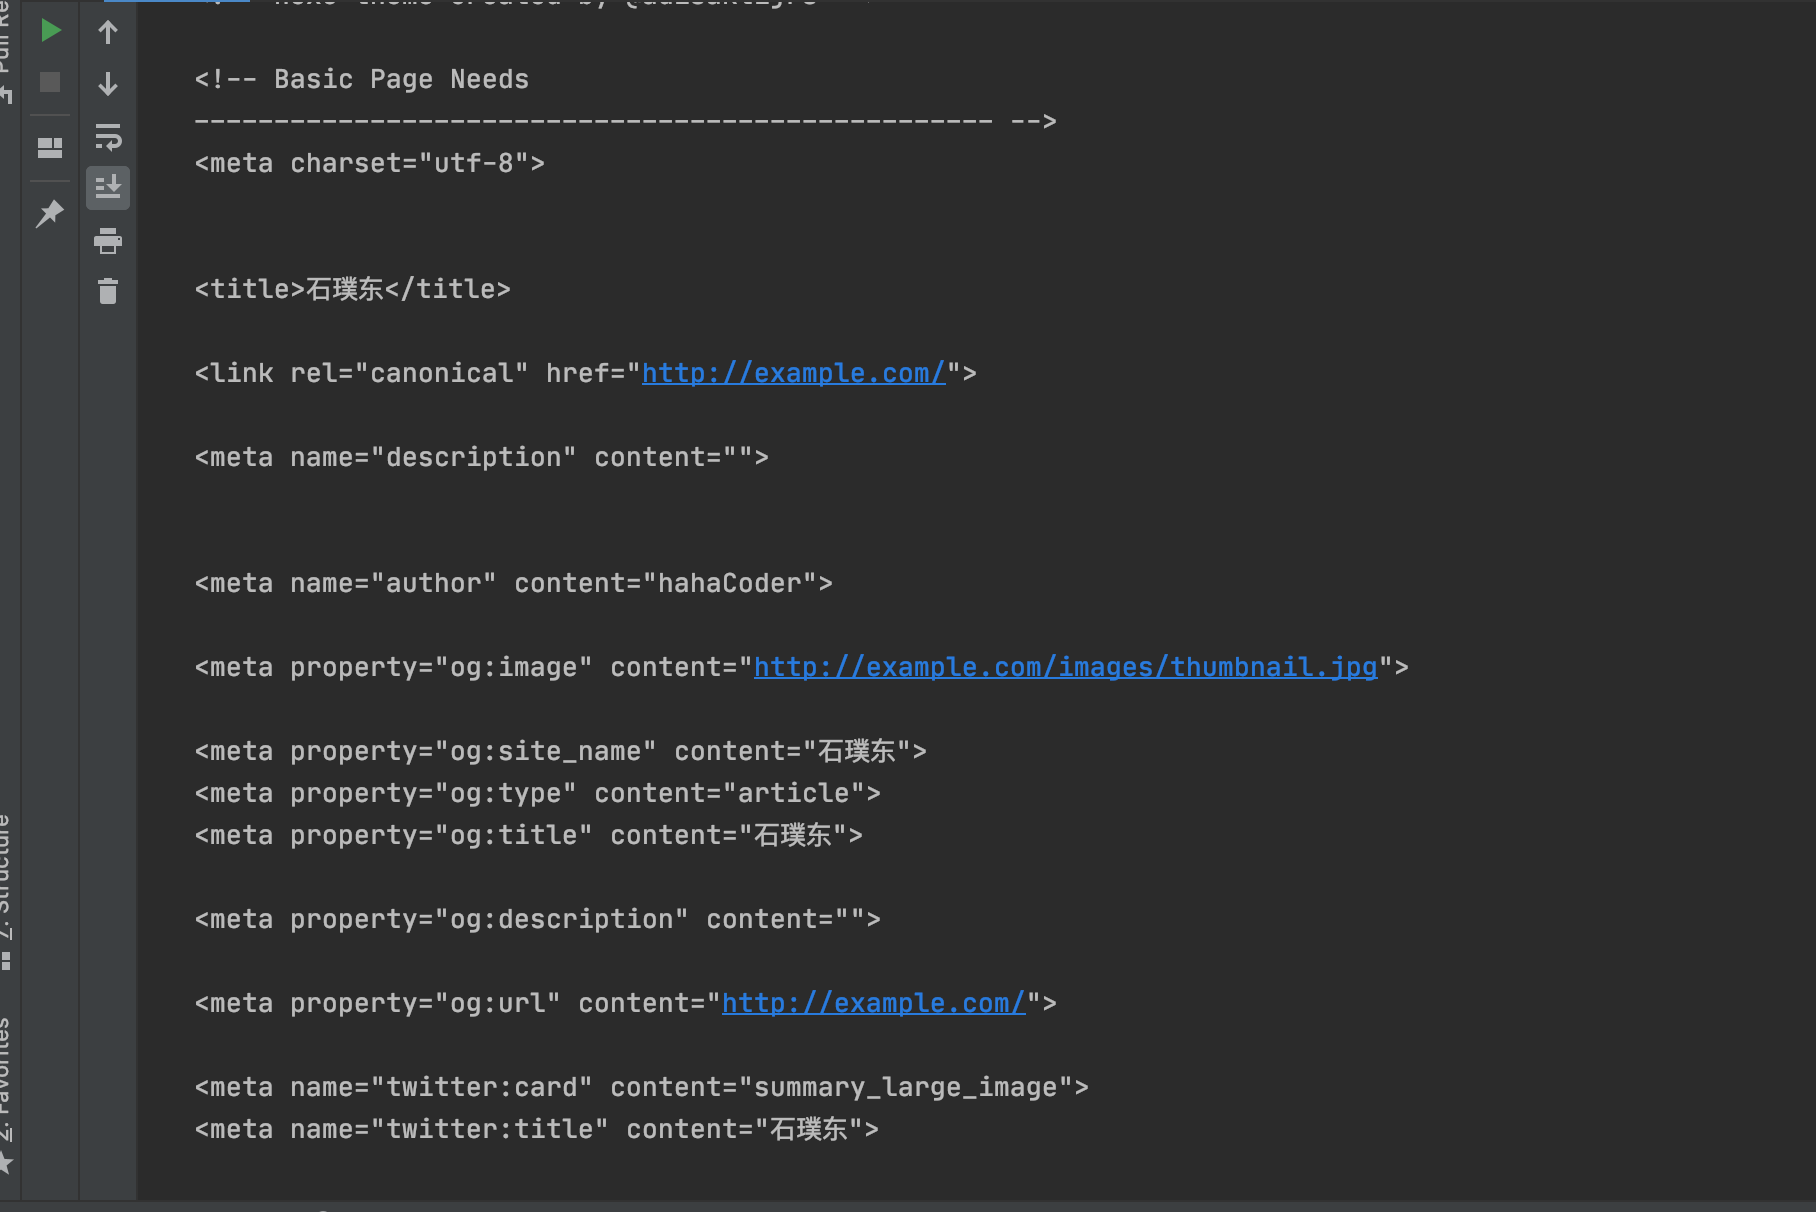
Task: Click the Restore Layout icon
Action: 50,148
